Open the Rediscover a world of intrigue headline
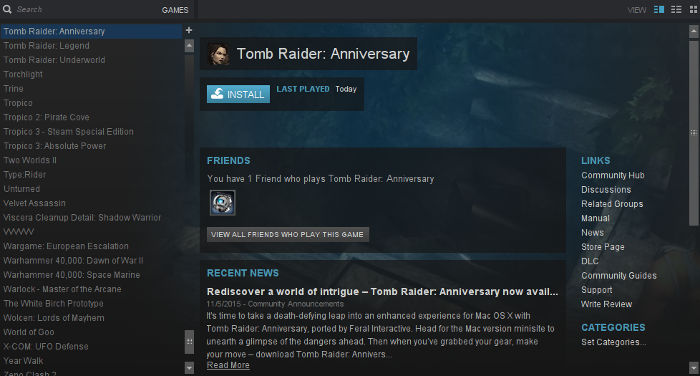This screenshot has height=376, width=700. (382, 292)
